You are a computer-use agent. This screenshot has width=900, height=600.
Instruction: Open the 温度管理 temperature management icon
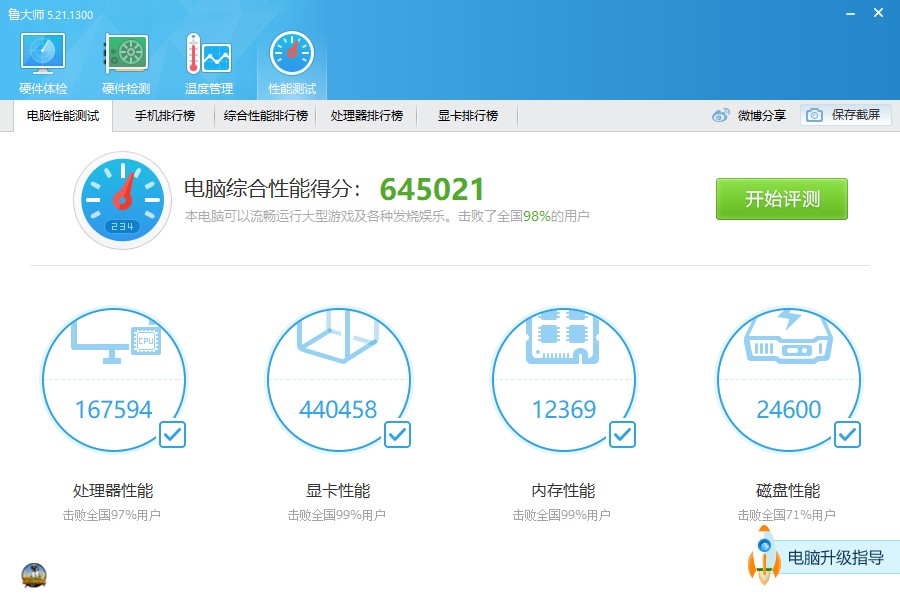tap(208, 55)
